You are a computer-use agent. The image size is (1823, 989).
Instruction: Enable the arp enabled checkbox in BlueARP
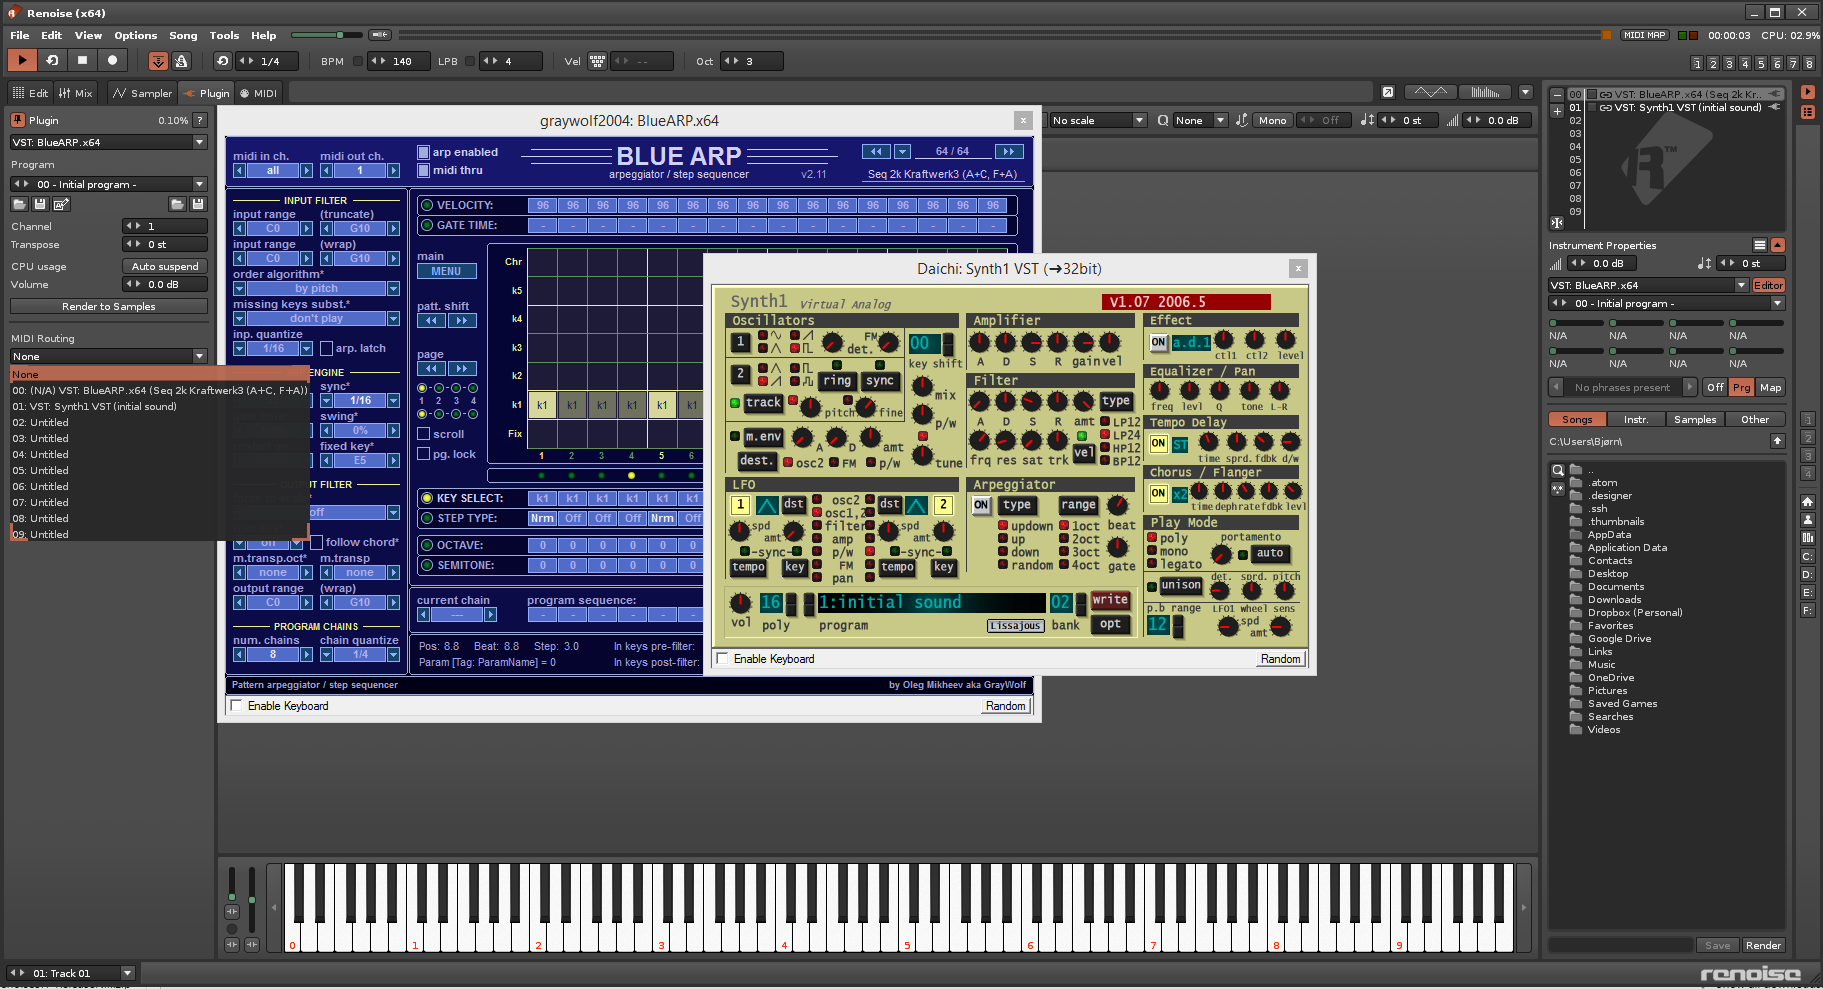coord(423,152)
